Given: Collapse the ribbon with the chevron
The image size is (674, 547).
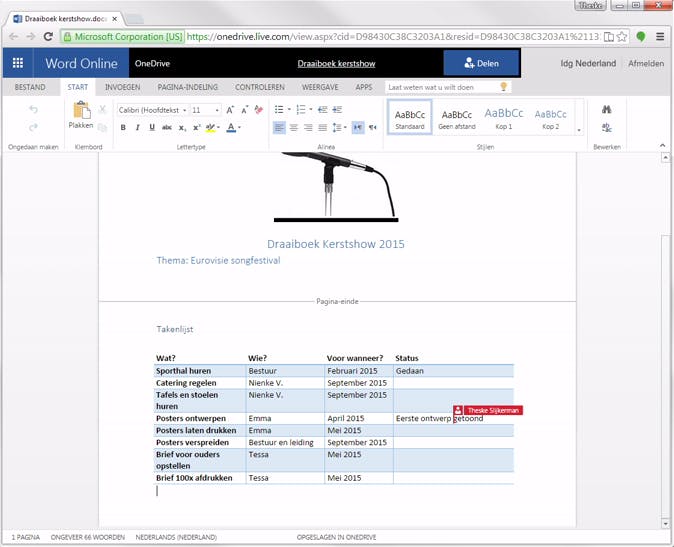Looking at the screenshot, I should (x=662, y=146).
